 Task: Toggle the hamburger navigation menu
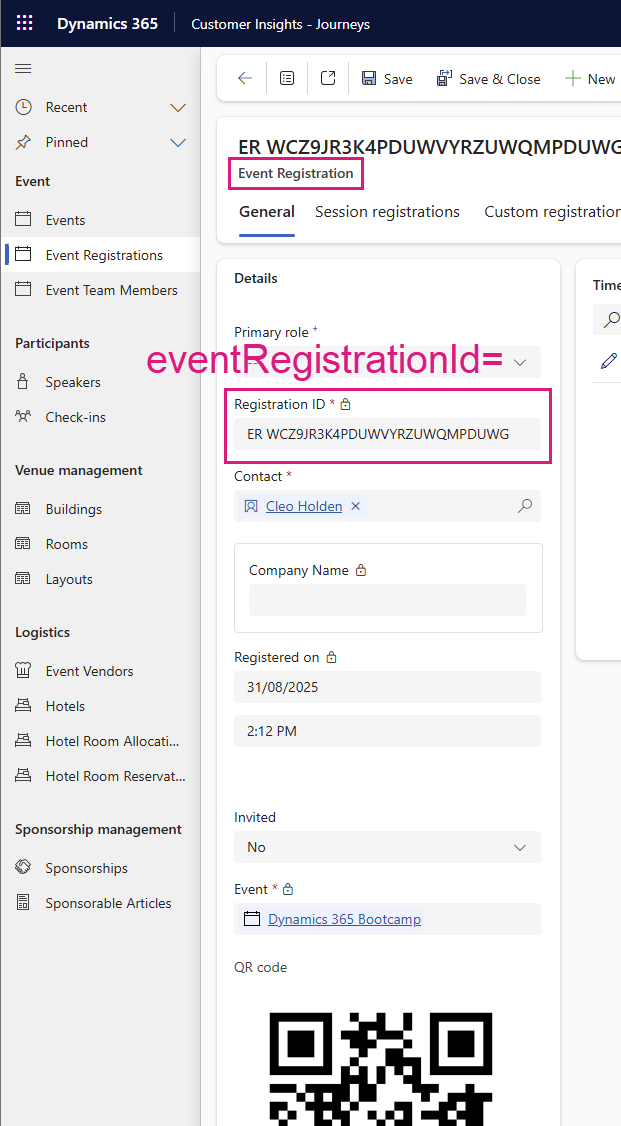(x=23, y=68)
